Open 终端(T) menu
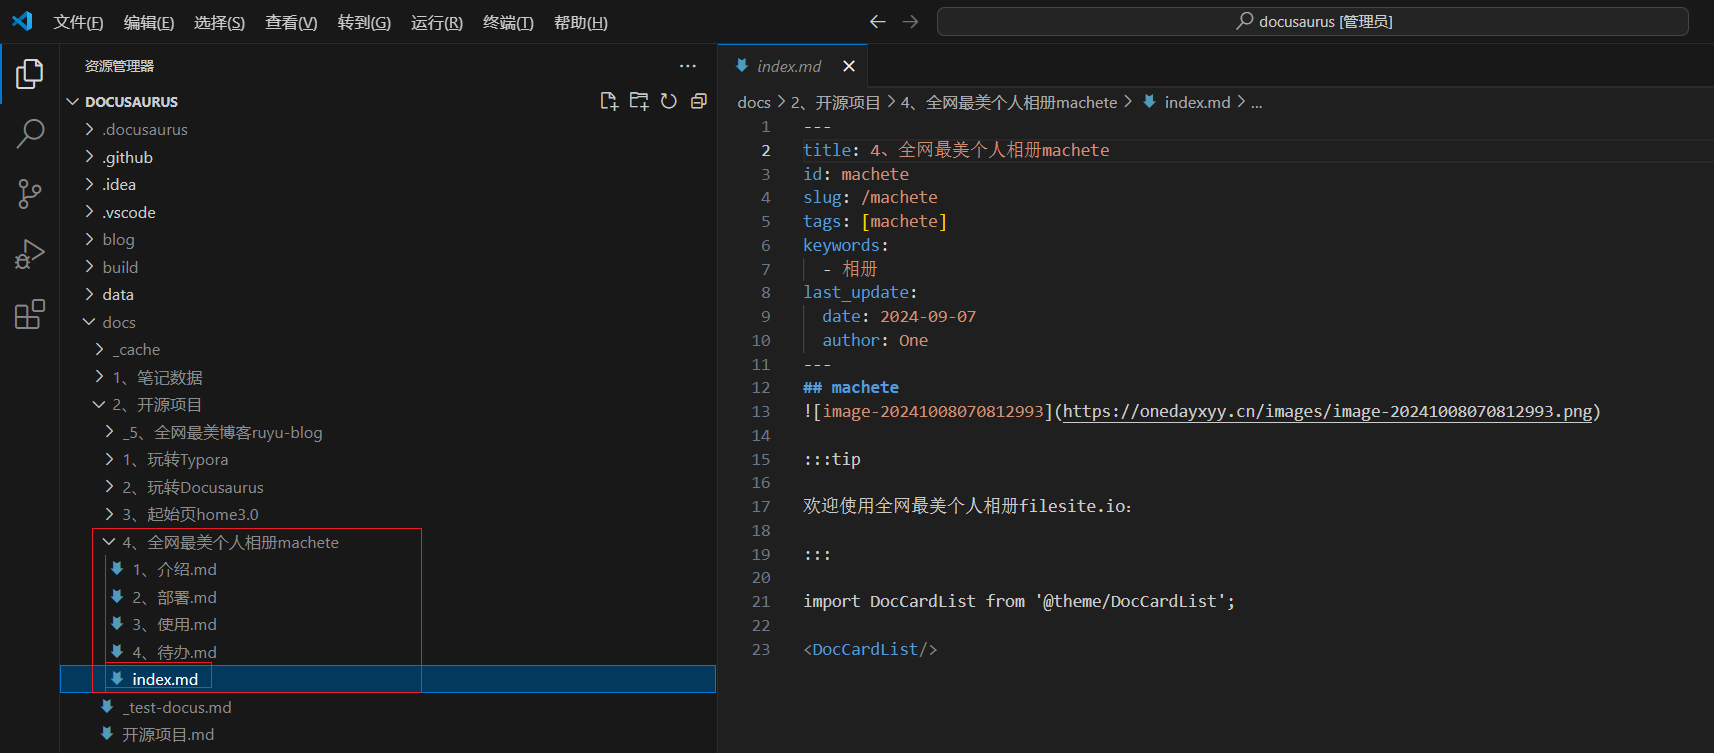 coord(508,22)
